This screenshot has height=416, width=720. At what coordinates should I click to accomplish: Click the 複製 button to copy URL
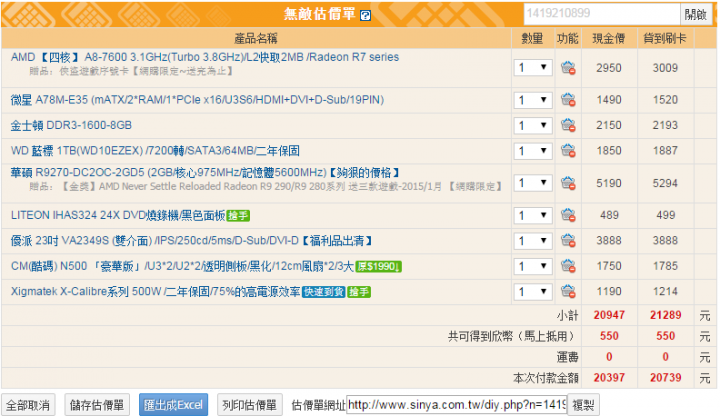pyautogui.click(x=583, y=405)
